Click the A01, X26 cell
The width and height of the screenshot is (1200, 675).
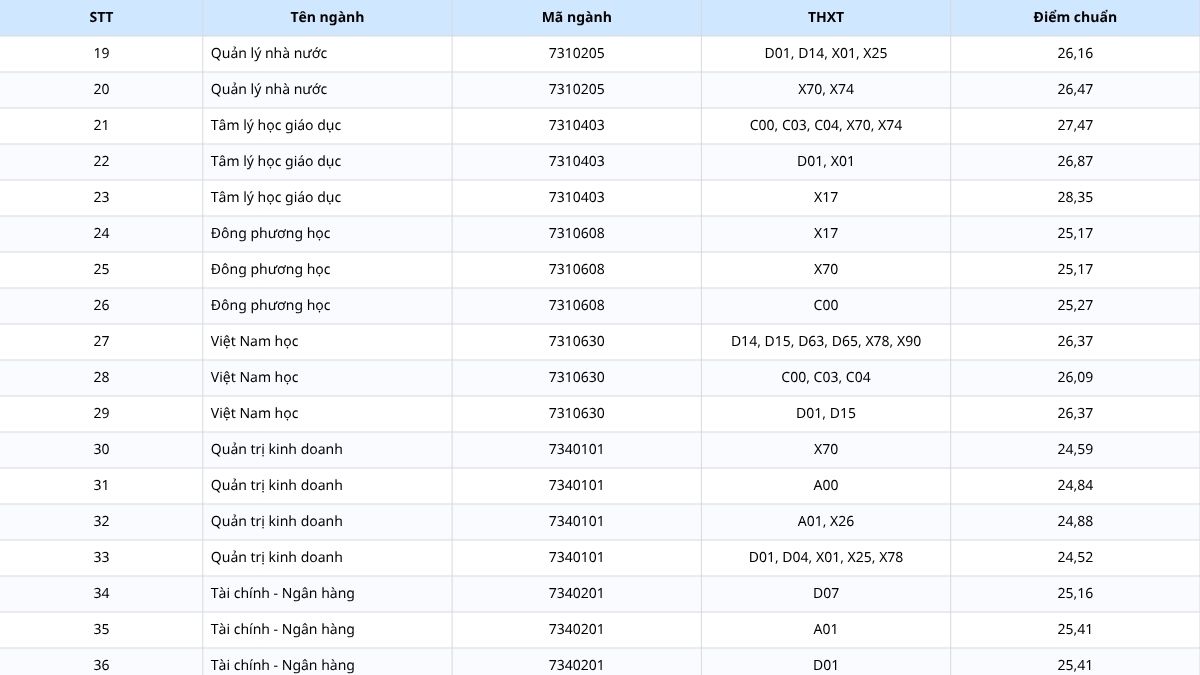pyautogui.click(x=825, y=521)
